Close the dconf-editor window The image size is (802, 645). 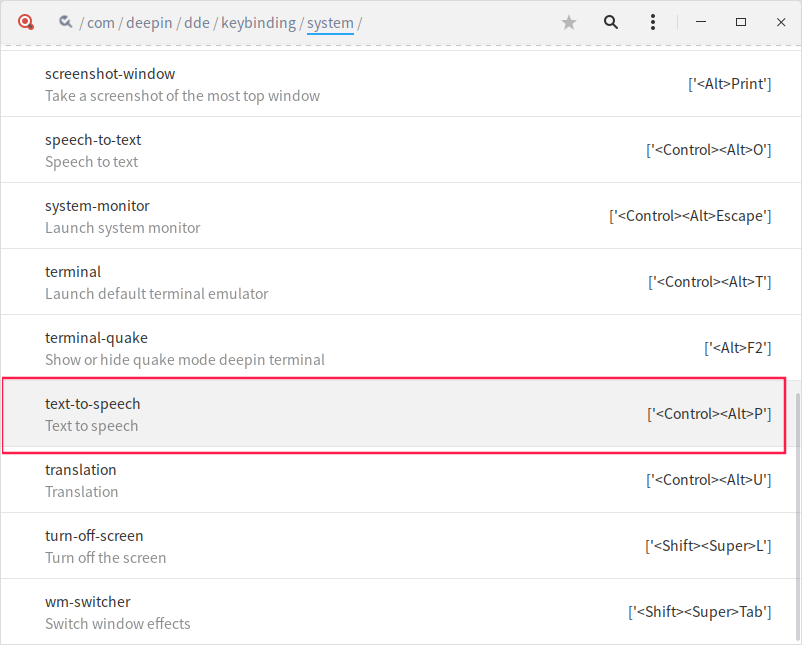(x=781, y=22)
